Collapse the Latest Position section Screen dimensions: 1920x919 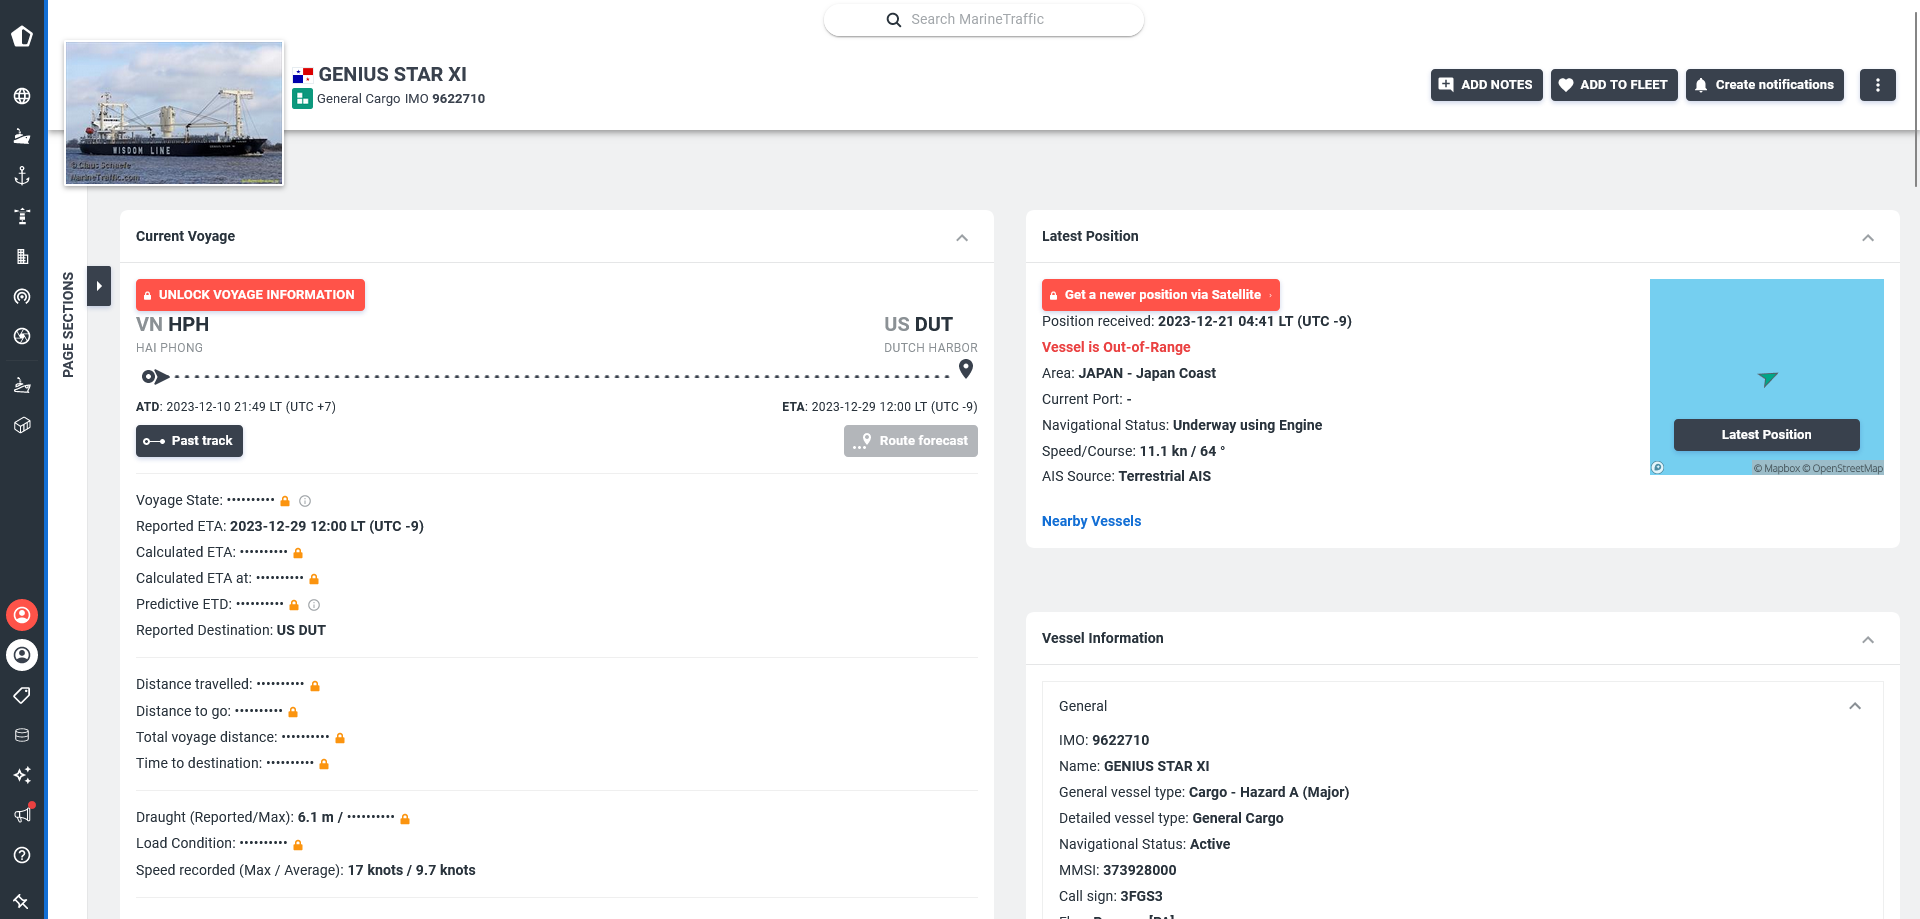(1868, 238)
